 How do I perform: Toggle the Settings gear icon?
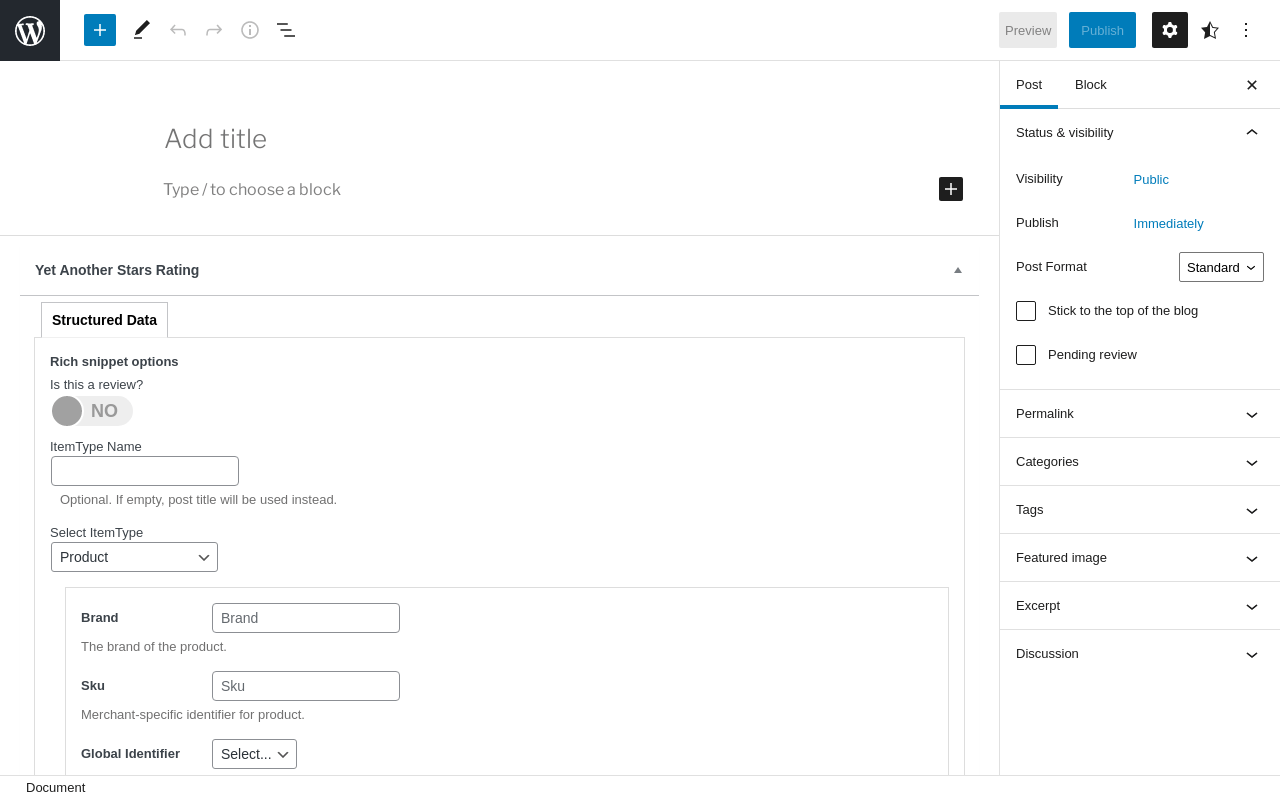point(1170,30)
